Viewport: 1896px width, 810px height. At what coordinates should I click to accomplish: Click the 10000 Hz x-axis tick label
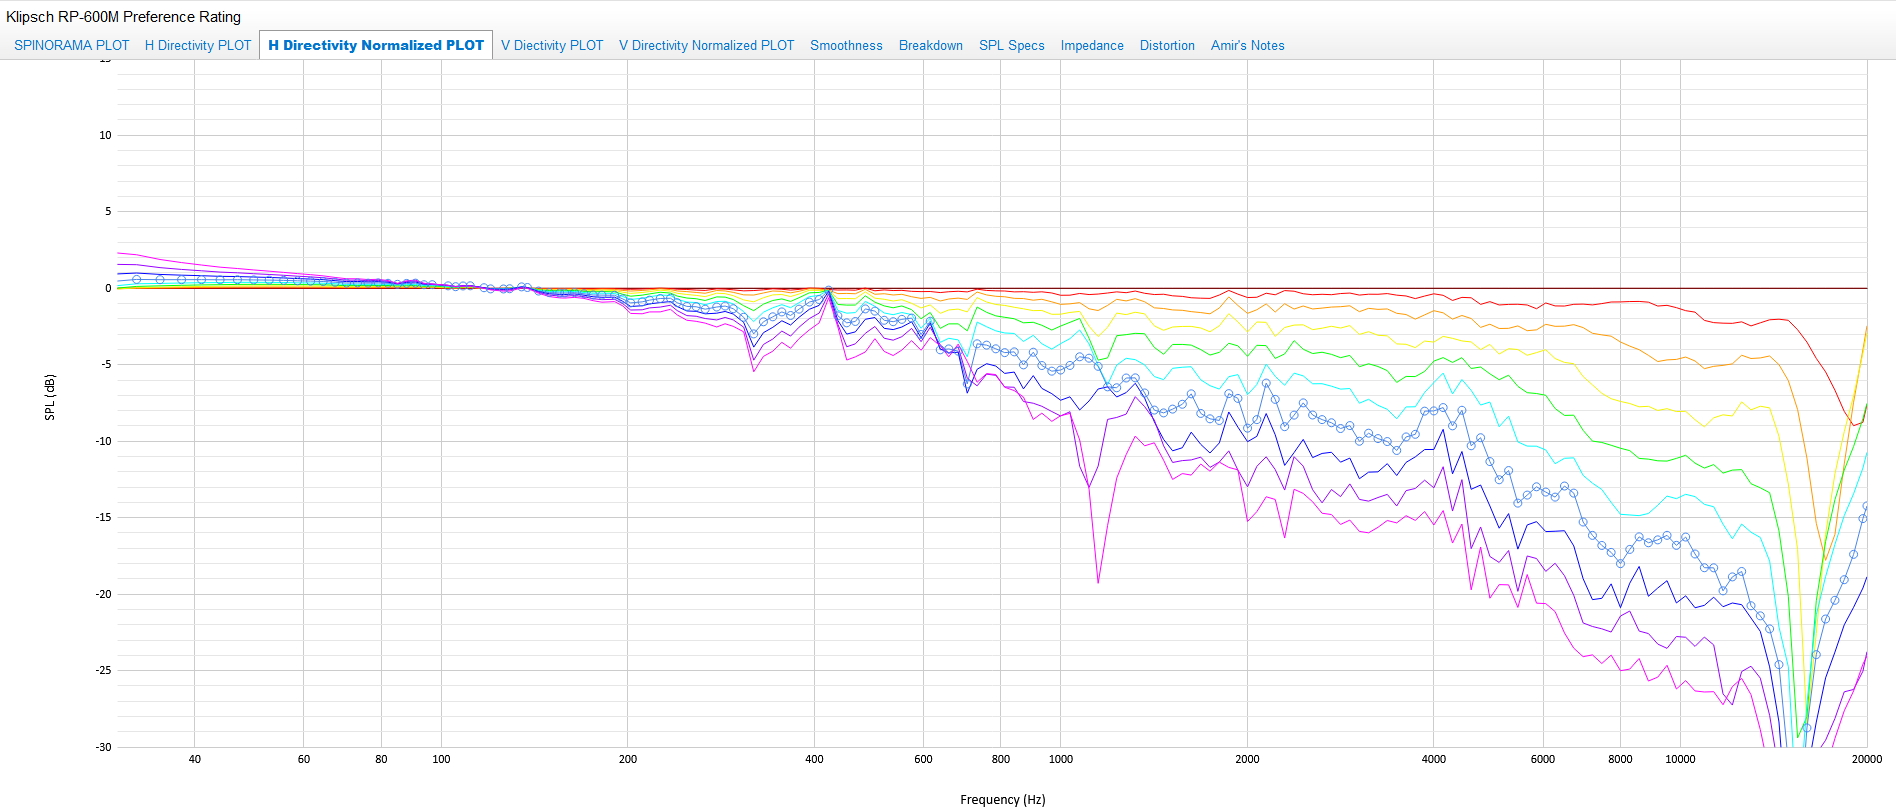point(1680,759)
